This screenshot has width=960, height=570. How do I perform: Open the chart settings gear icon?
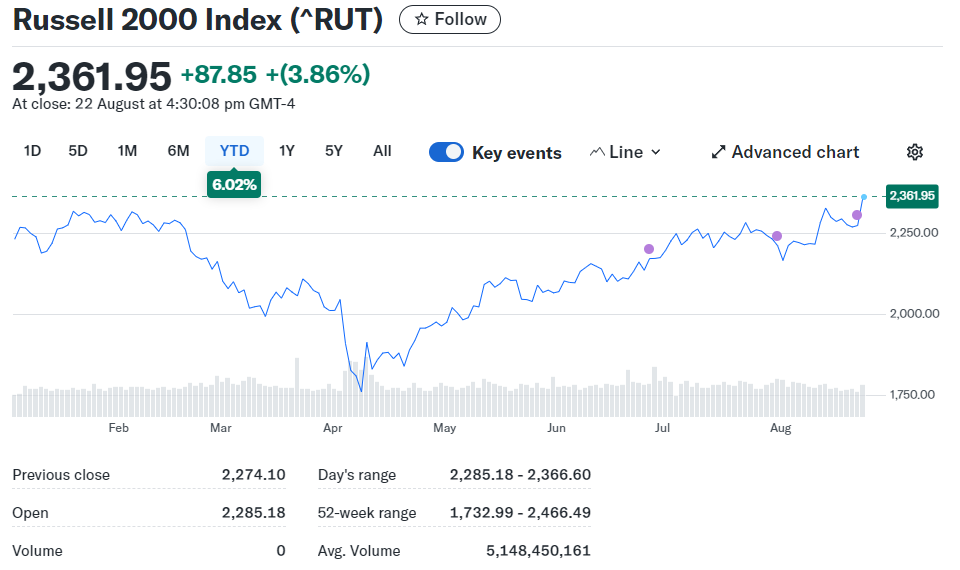tap(915, 152)
